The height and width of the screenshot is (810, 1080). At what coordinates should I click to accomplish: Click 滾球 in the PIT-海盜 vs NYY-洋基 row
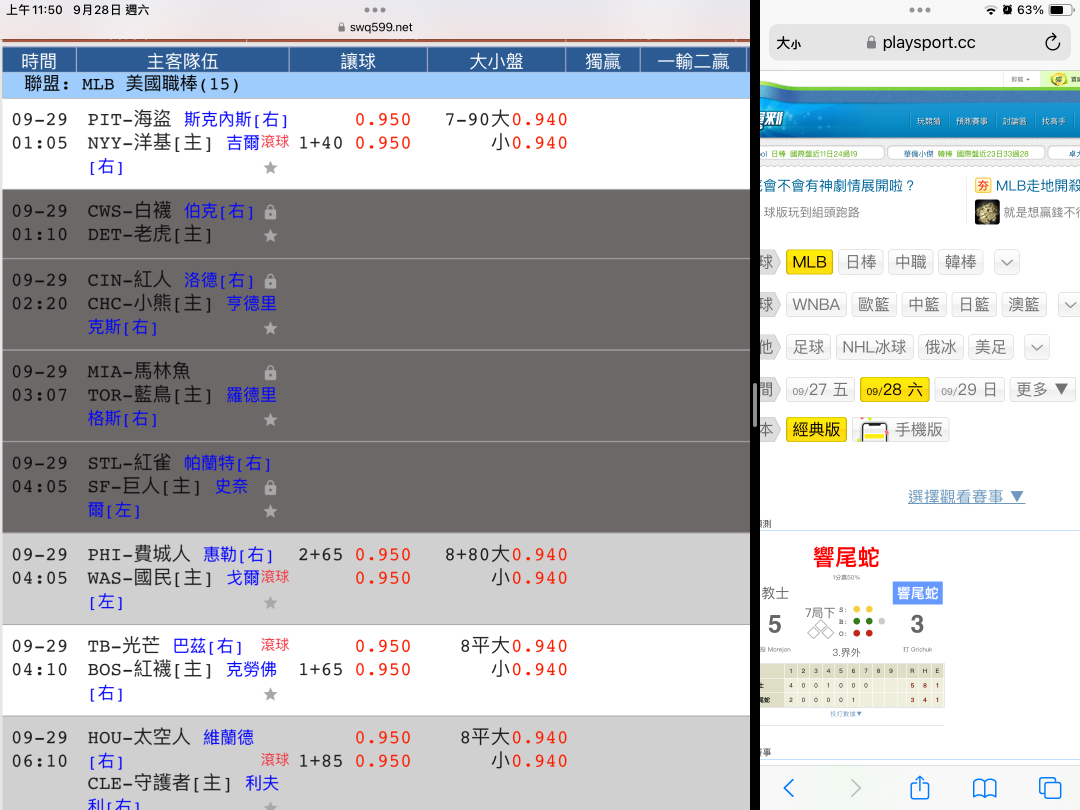coord(275,141)
